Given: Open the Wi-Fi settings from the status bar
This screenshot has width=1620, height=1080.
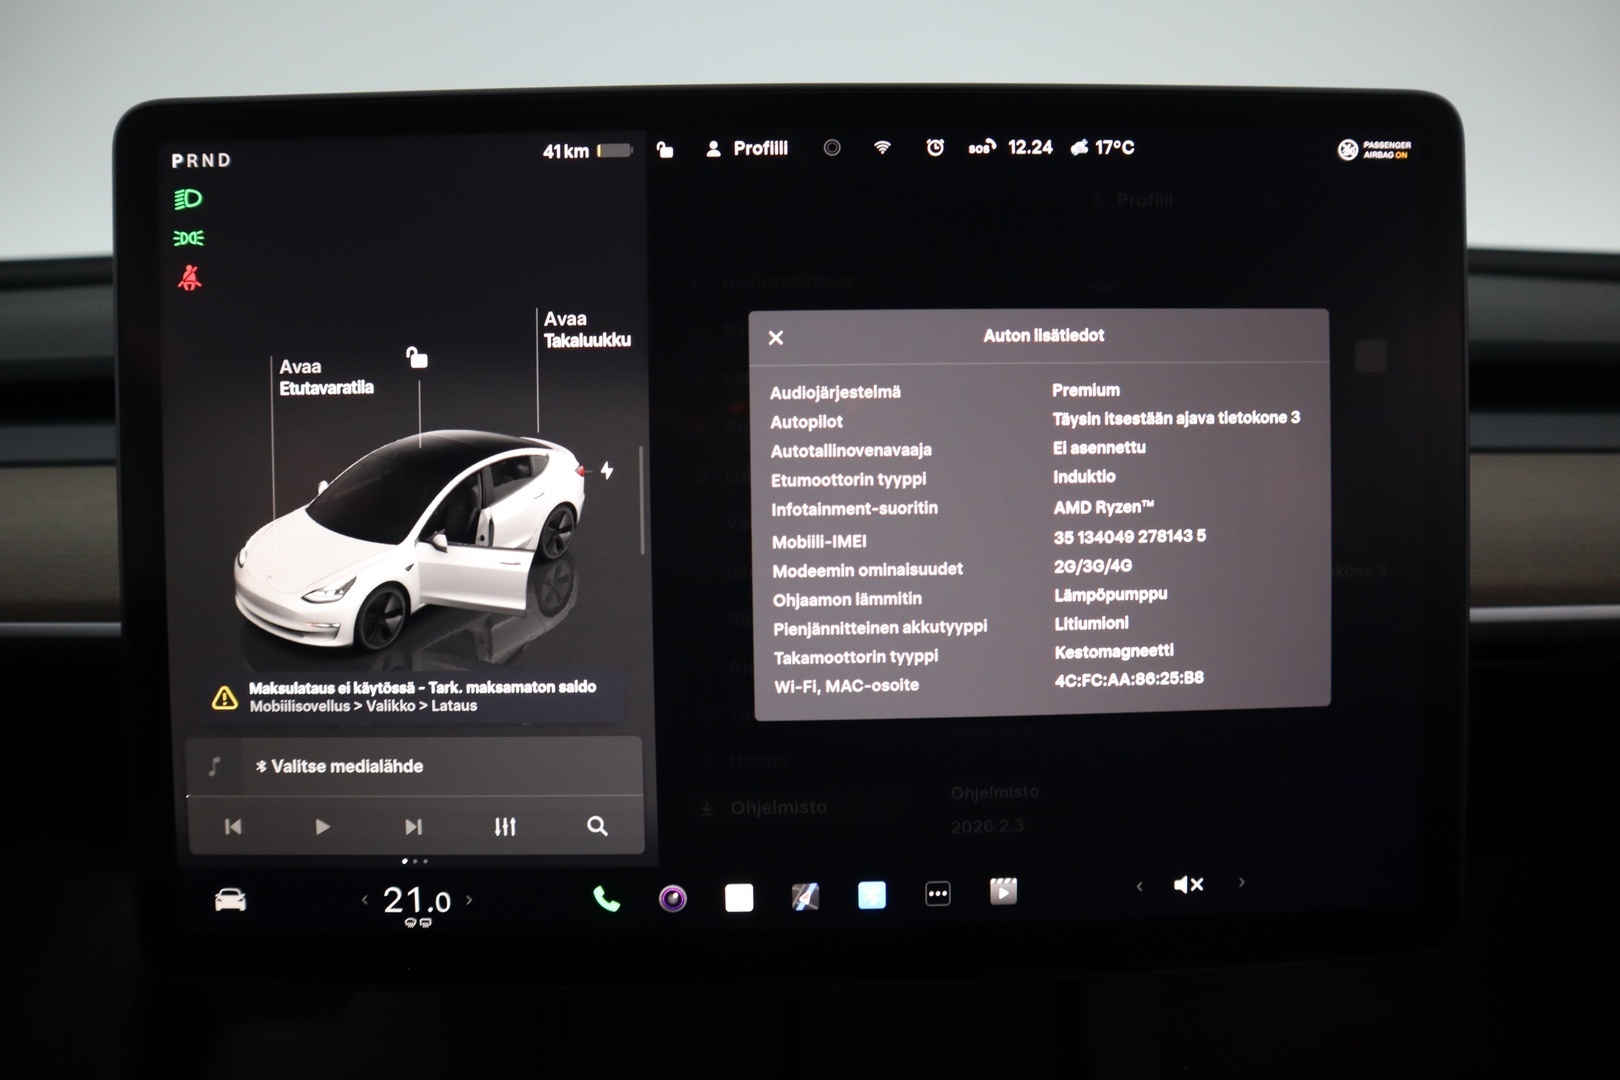Looking at the screenshot, I should tap(881, 147).
